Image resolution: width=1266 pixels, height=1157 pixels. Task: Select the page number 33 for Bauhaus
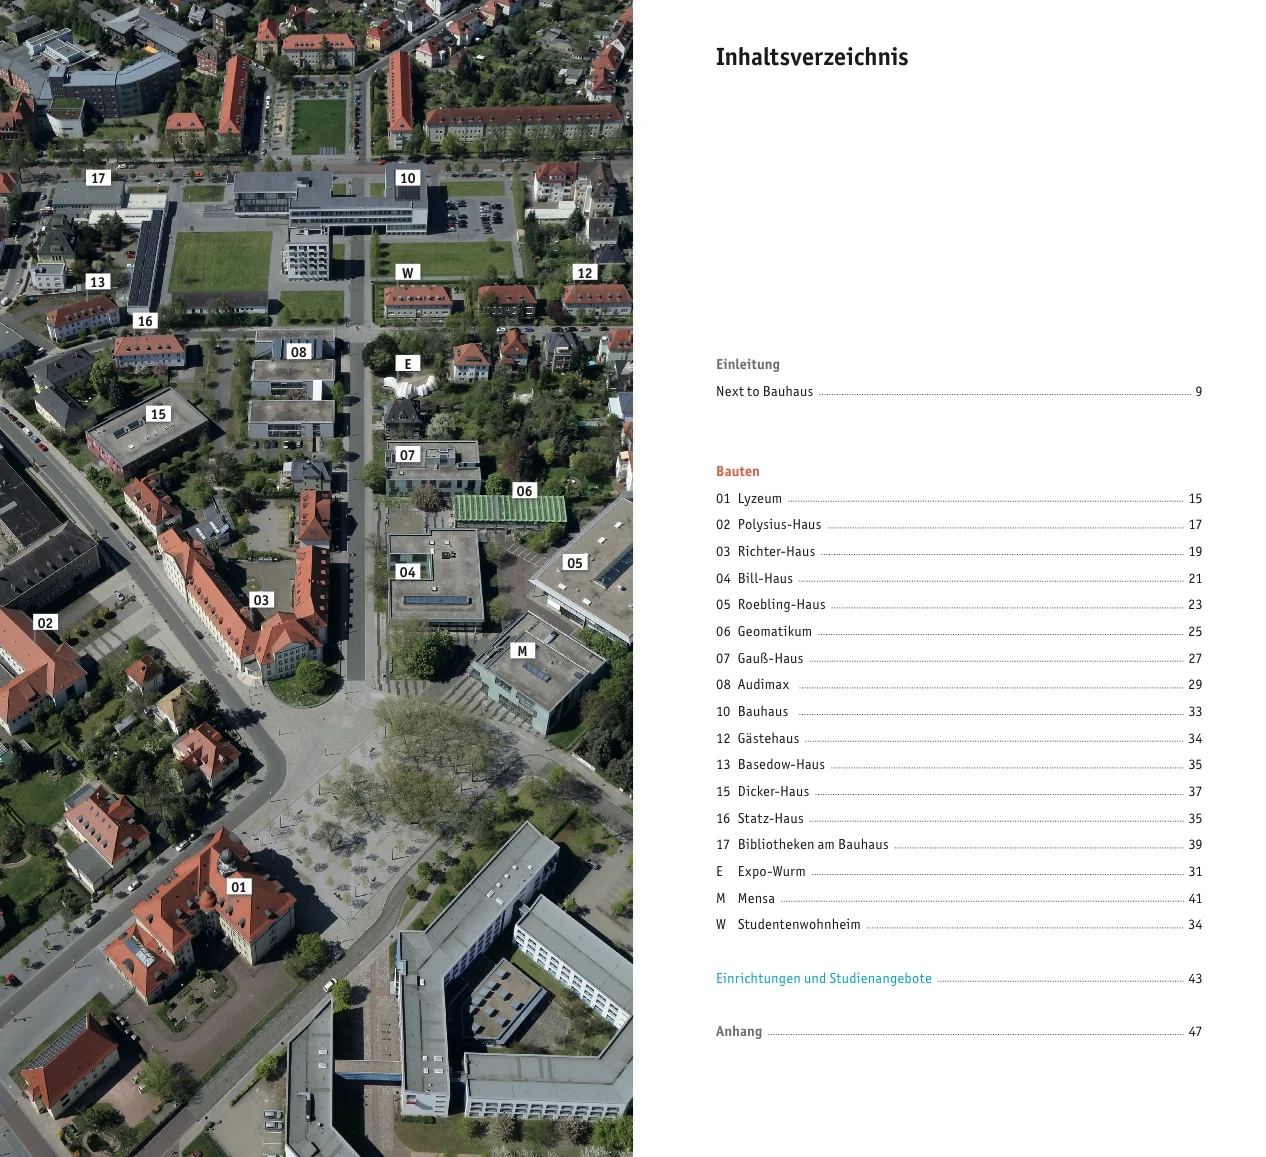tap(1194, 711)
